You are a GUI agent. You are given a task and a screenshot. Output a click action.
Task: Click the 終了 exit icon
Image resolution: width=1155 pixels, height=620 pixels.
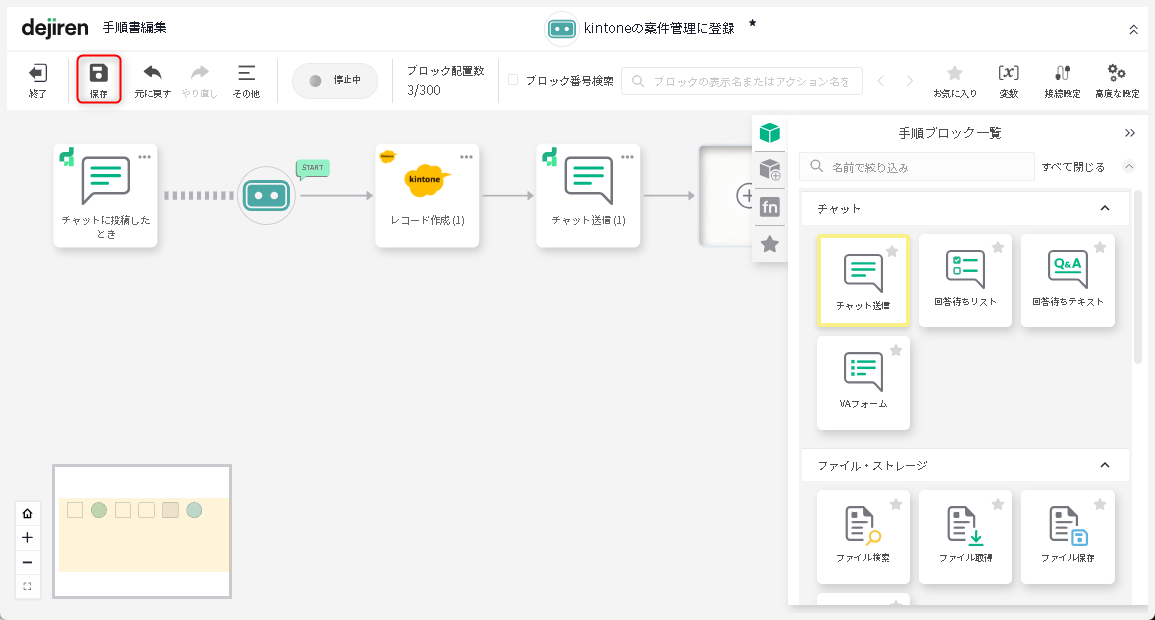click(x=38, y=74)
